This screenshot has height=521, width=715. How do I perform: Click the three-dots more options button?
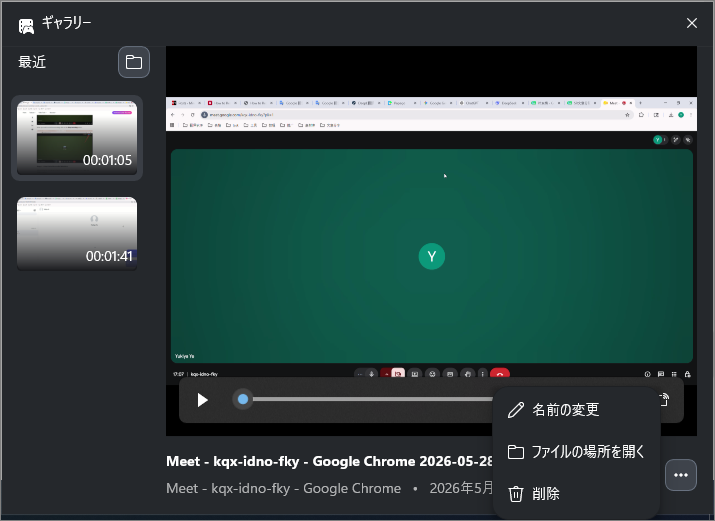pos(681,475)
